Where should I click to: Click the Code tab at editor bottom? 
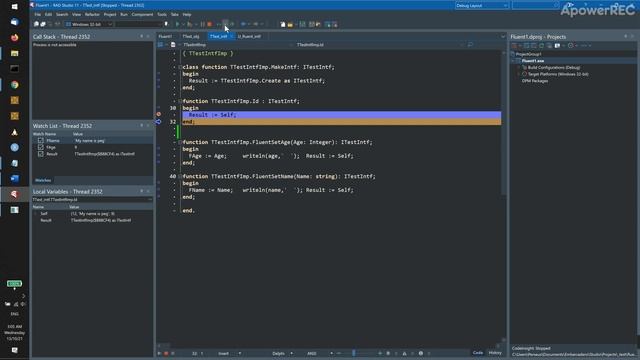478,353
